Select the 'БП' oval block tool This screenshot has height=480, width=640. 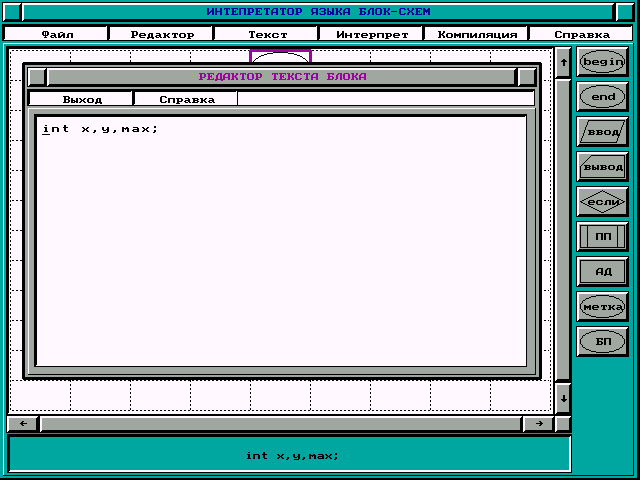tap(603, 341)
